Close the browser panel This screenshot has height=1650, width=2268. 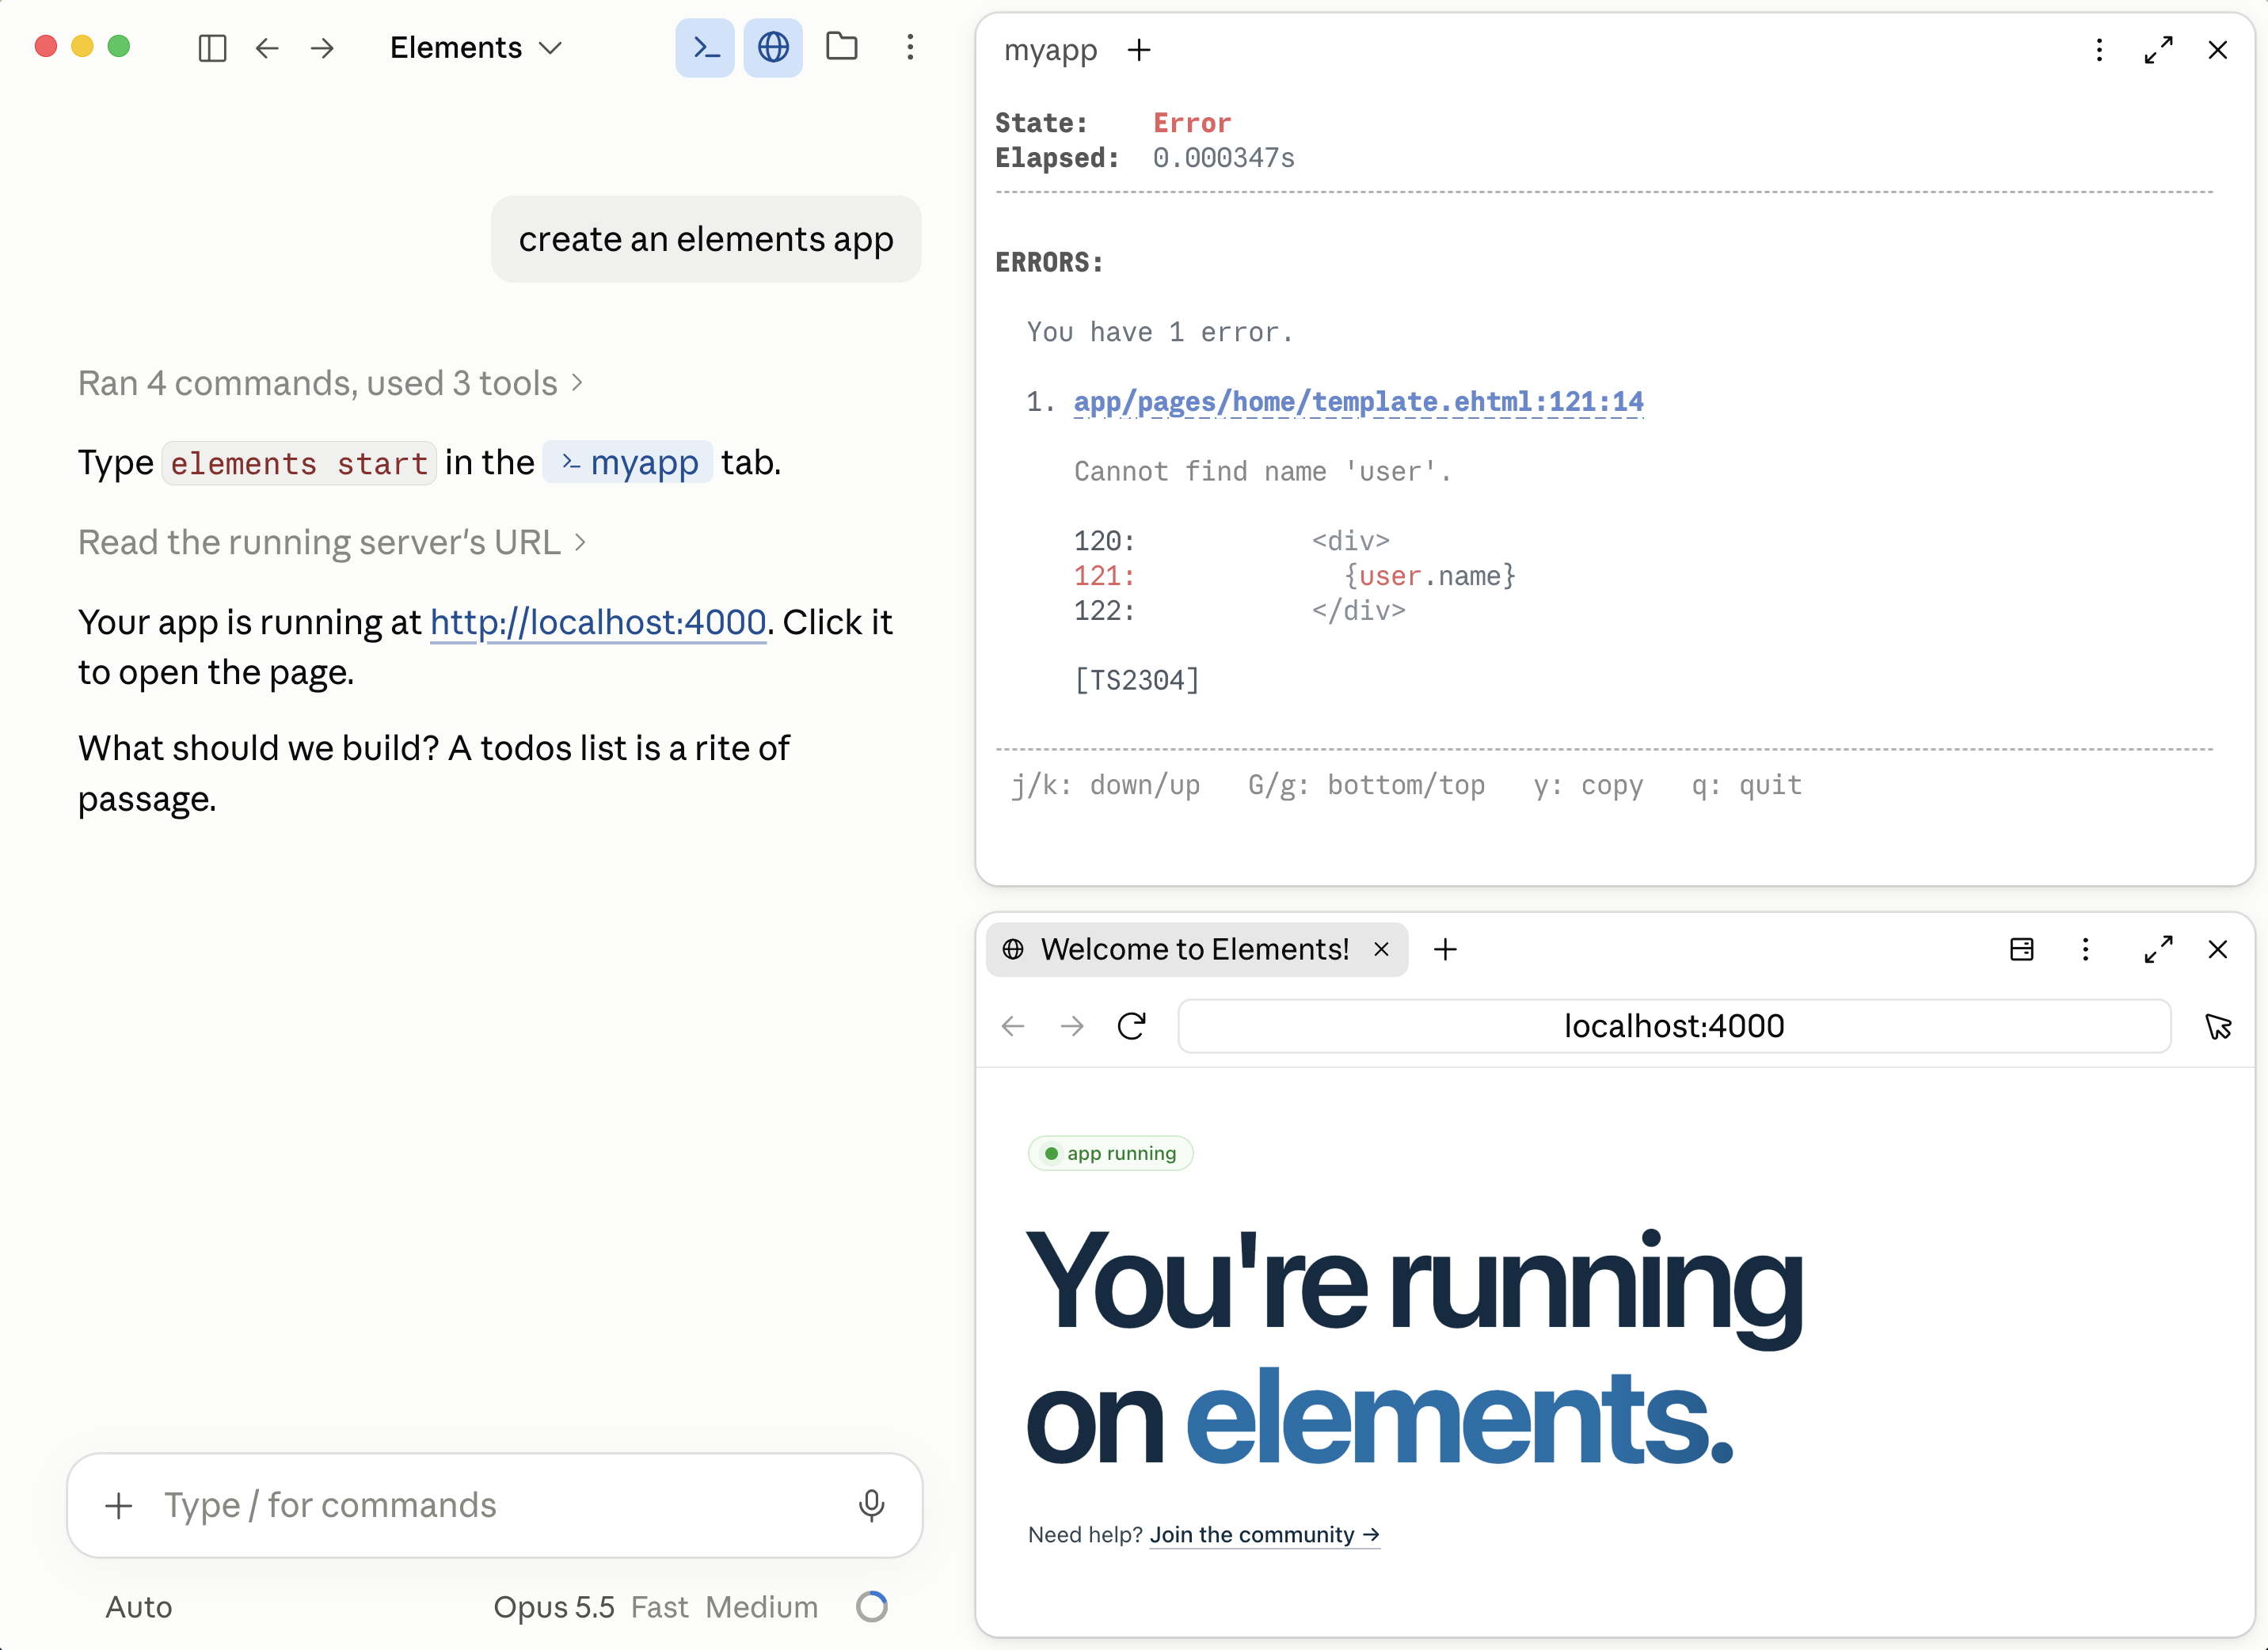2217,949
